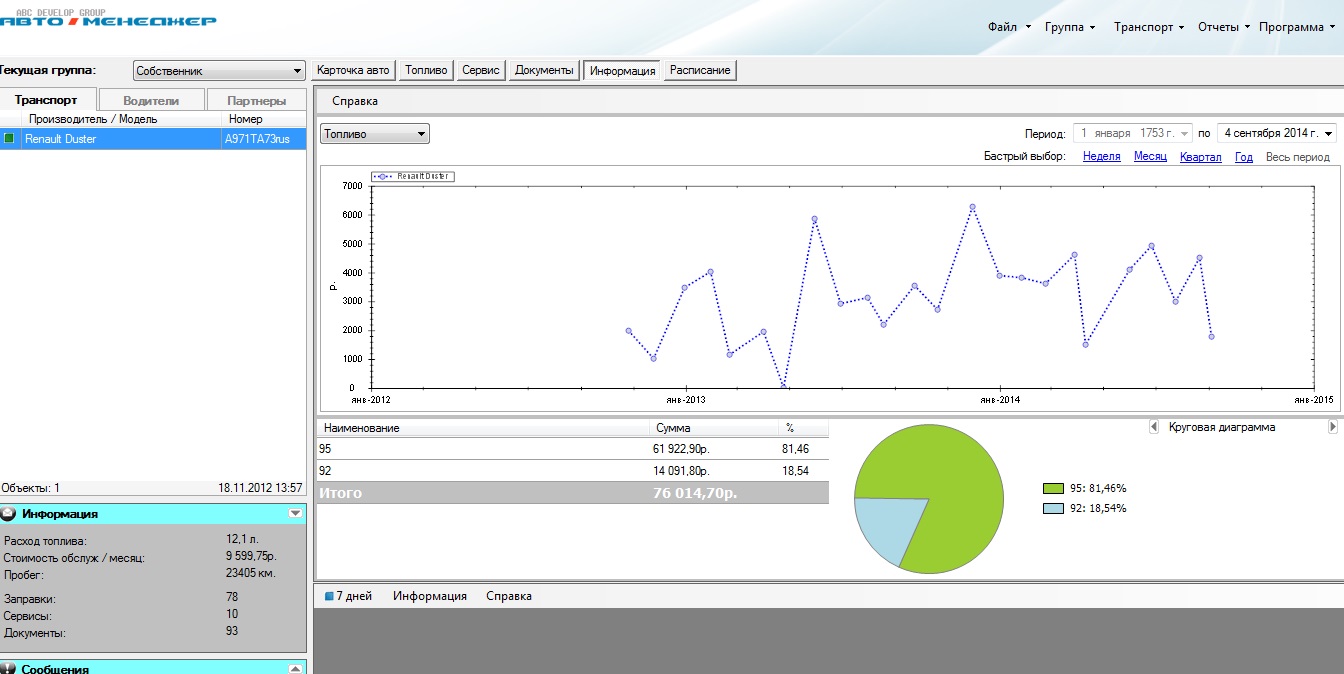The image size is (1344, 674).
Task: Switch to next chart type with right arrow
Action: tap(1332, 427)
